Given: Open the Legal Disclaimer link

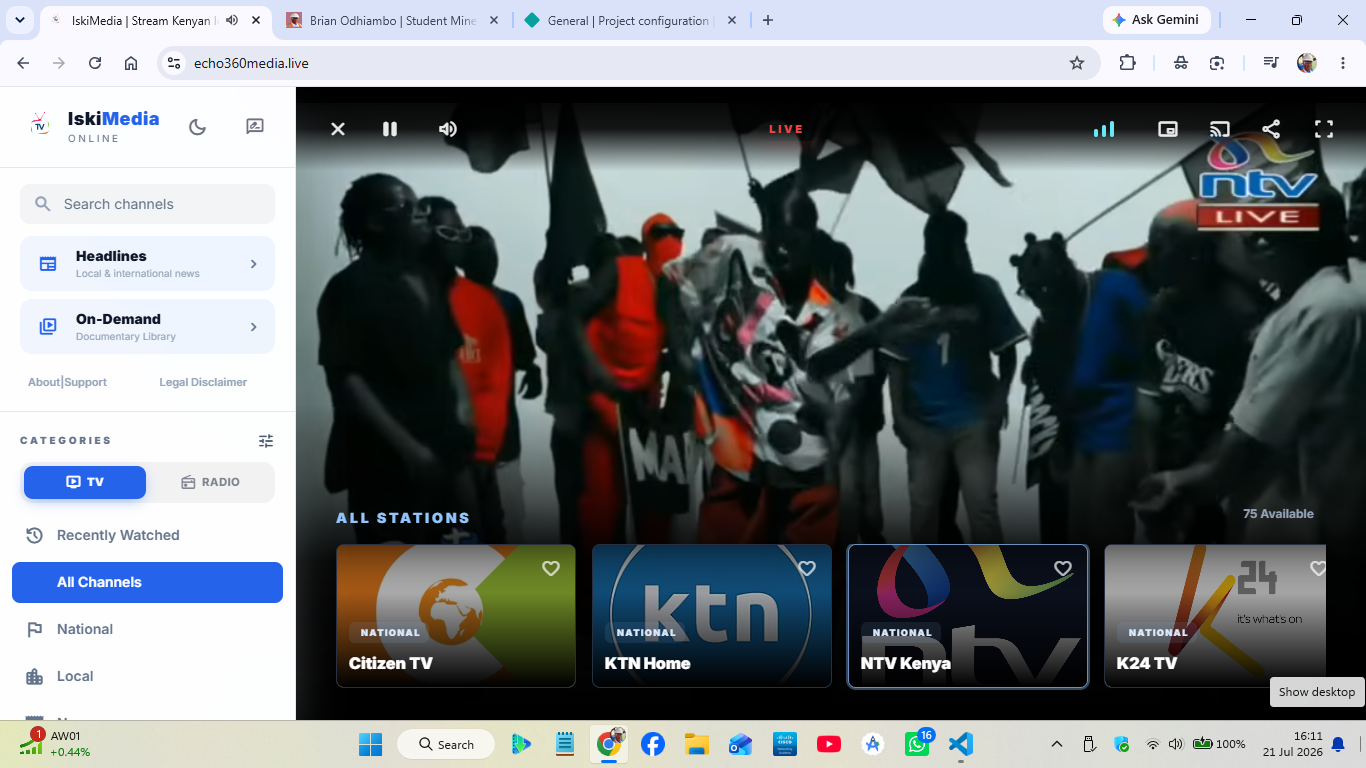Looking at the screenshot, I should [x=203, y=382].
